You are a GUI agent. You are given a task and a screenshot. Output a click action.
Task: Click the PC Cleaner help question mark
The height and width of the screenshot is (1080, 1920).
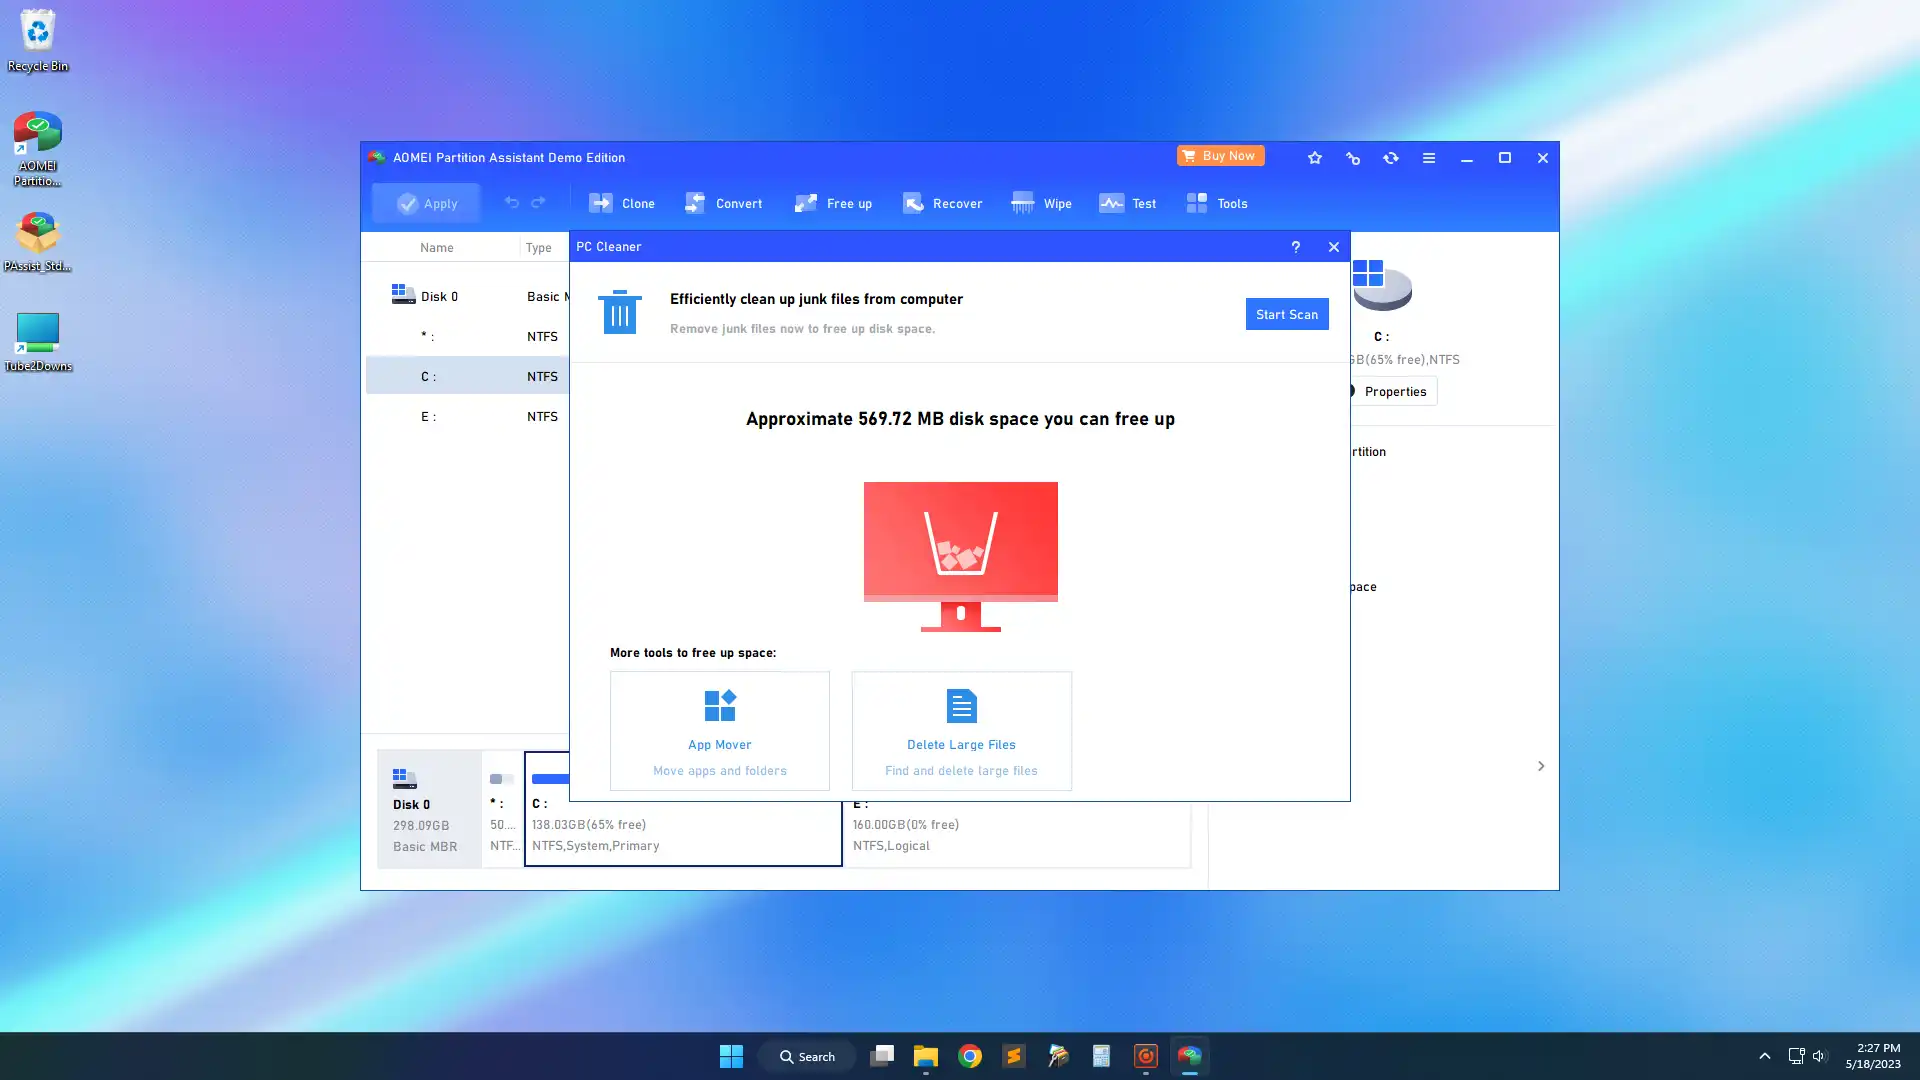[x=1295, y=247]
